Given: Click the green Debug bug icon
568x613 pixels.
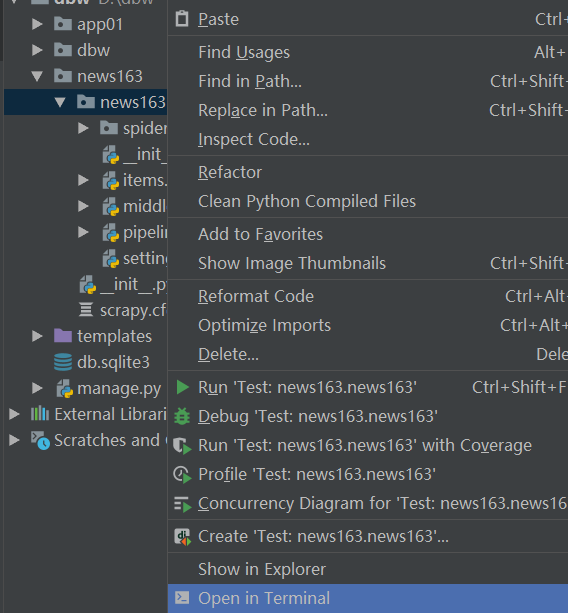Looking at the screenshot, I should [182, 416].
